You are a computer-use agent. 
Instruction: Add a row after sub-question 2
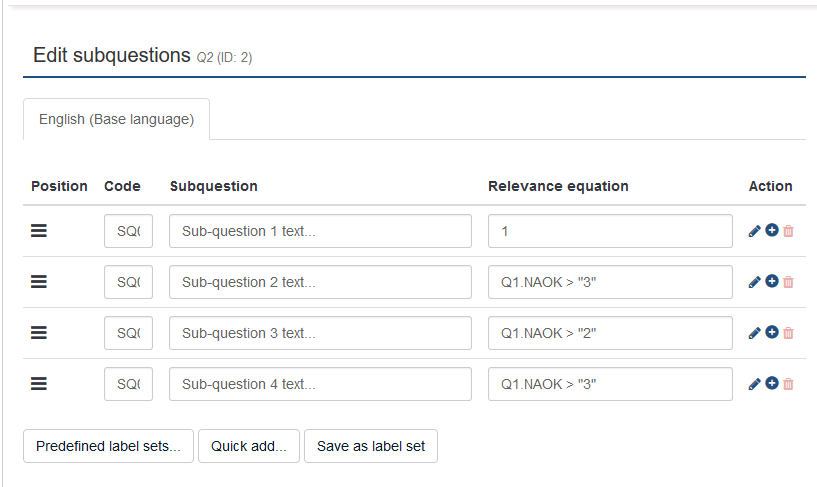[x=772, y=282]
